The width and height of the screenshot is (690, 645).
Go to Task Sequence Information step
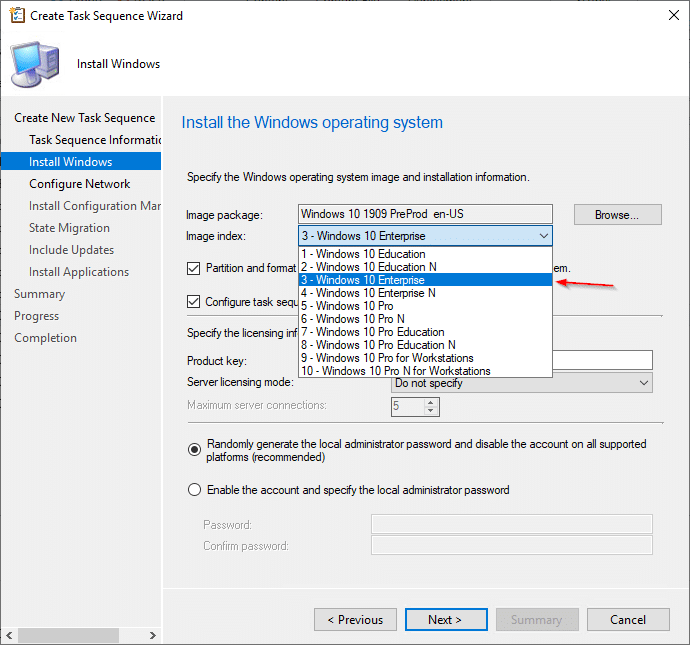click(95, 140)
